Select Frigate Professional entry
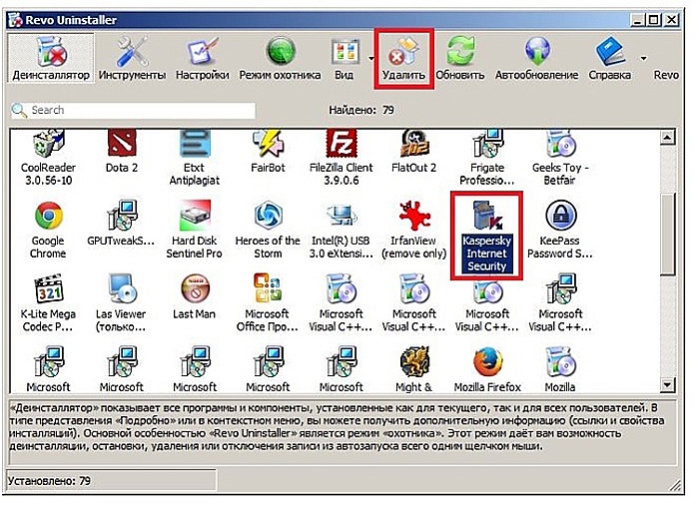The height and width of the screenshot is (506, 699). [487, 157]
